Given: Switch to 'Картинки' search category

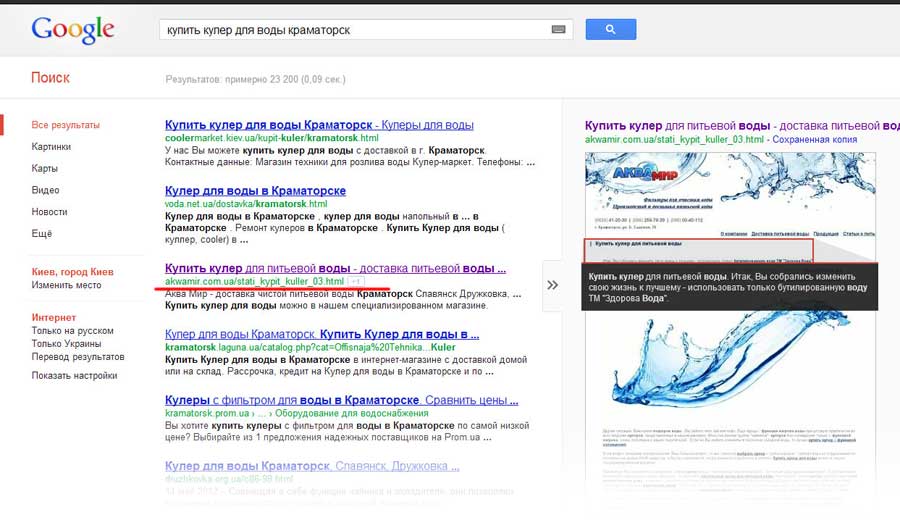Looking at the screenshot, I should [51, 146].
